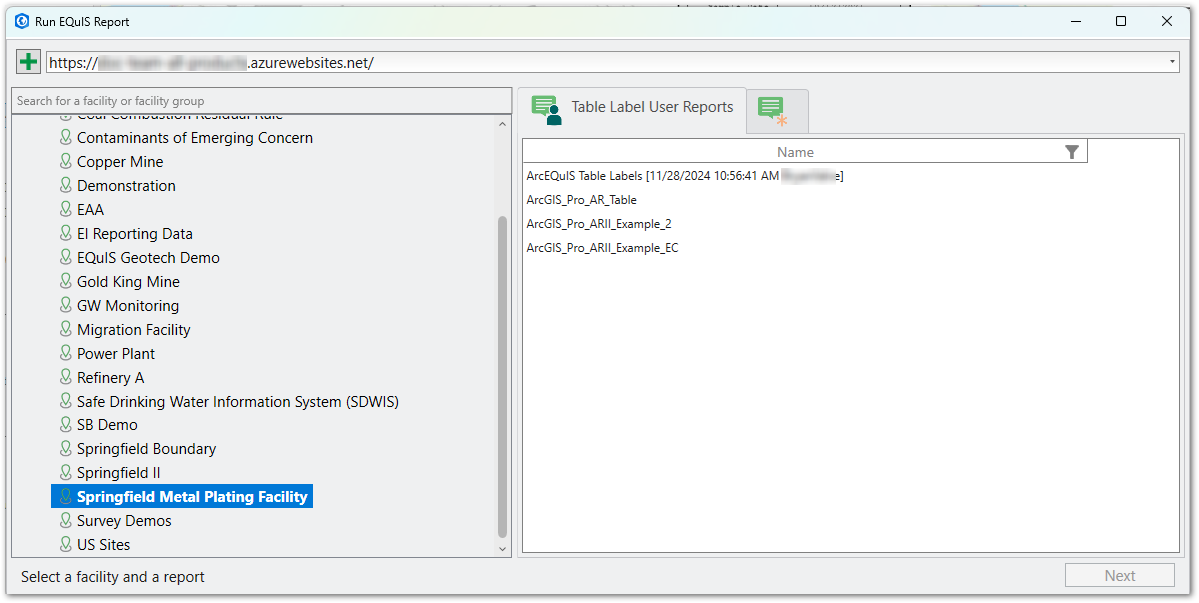Click the Run EQuIS Report app icon

[x=22, y=21]
